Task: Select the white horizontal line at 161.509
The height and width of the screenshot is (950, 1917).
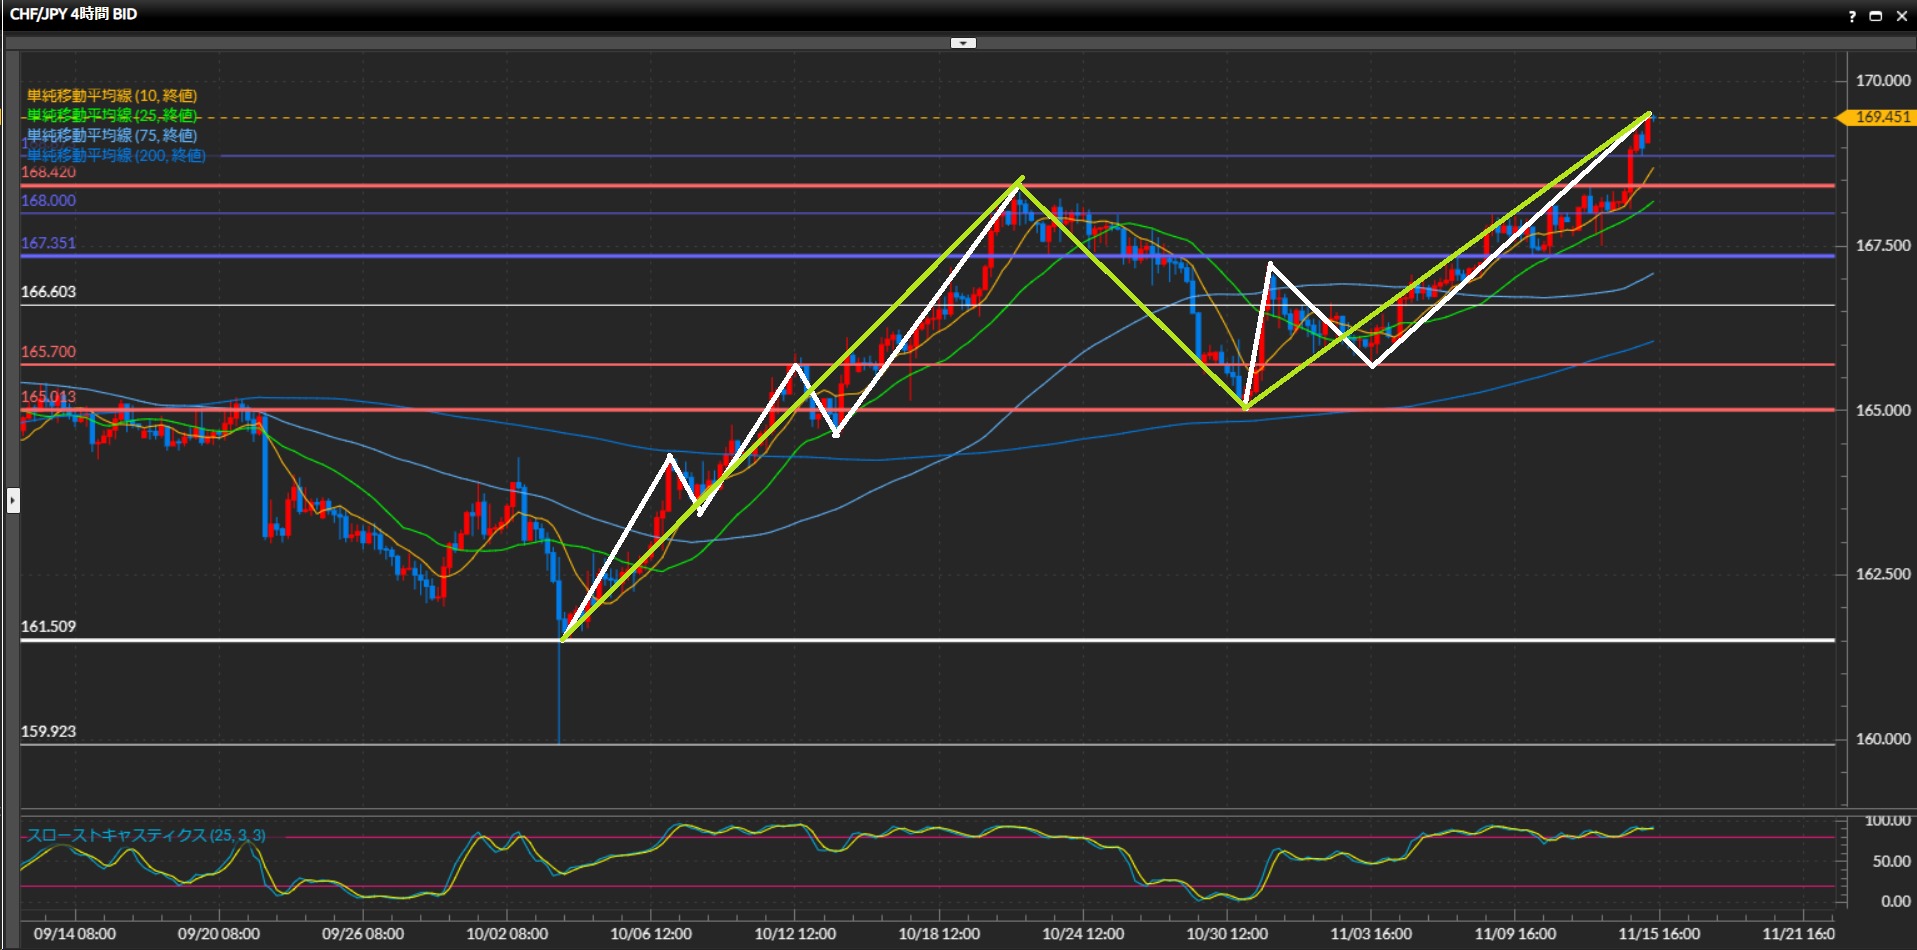Action: point(900,640)
